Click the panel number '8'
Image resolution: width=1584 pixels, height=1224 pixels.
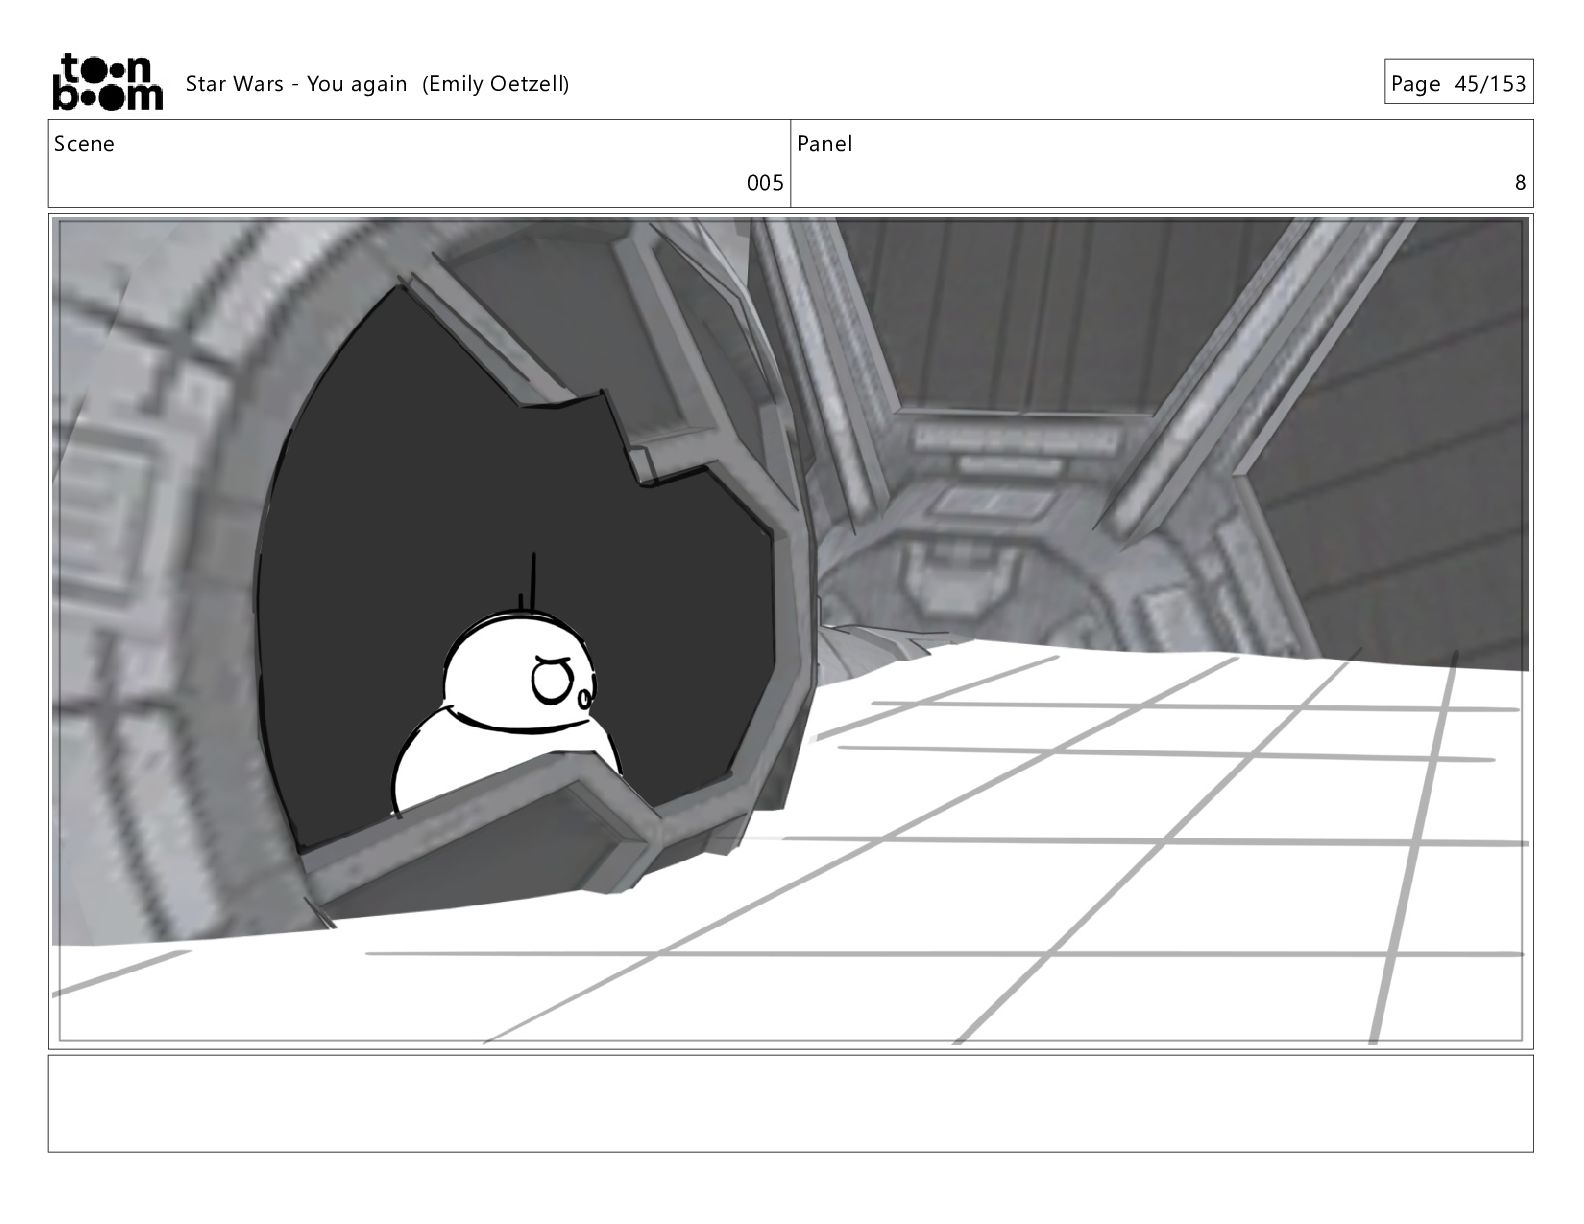coord(1520,183)
